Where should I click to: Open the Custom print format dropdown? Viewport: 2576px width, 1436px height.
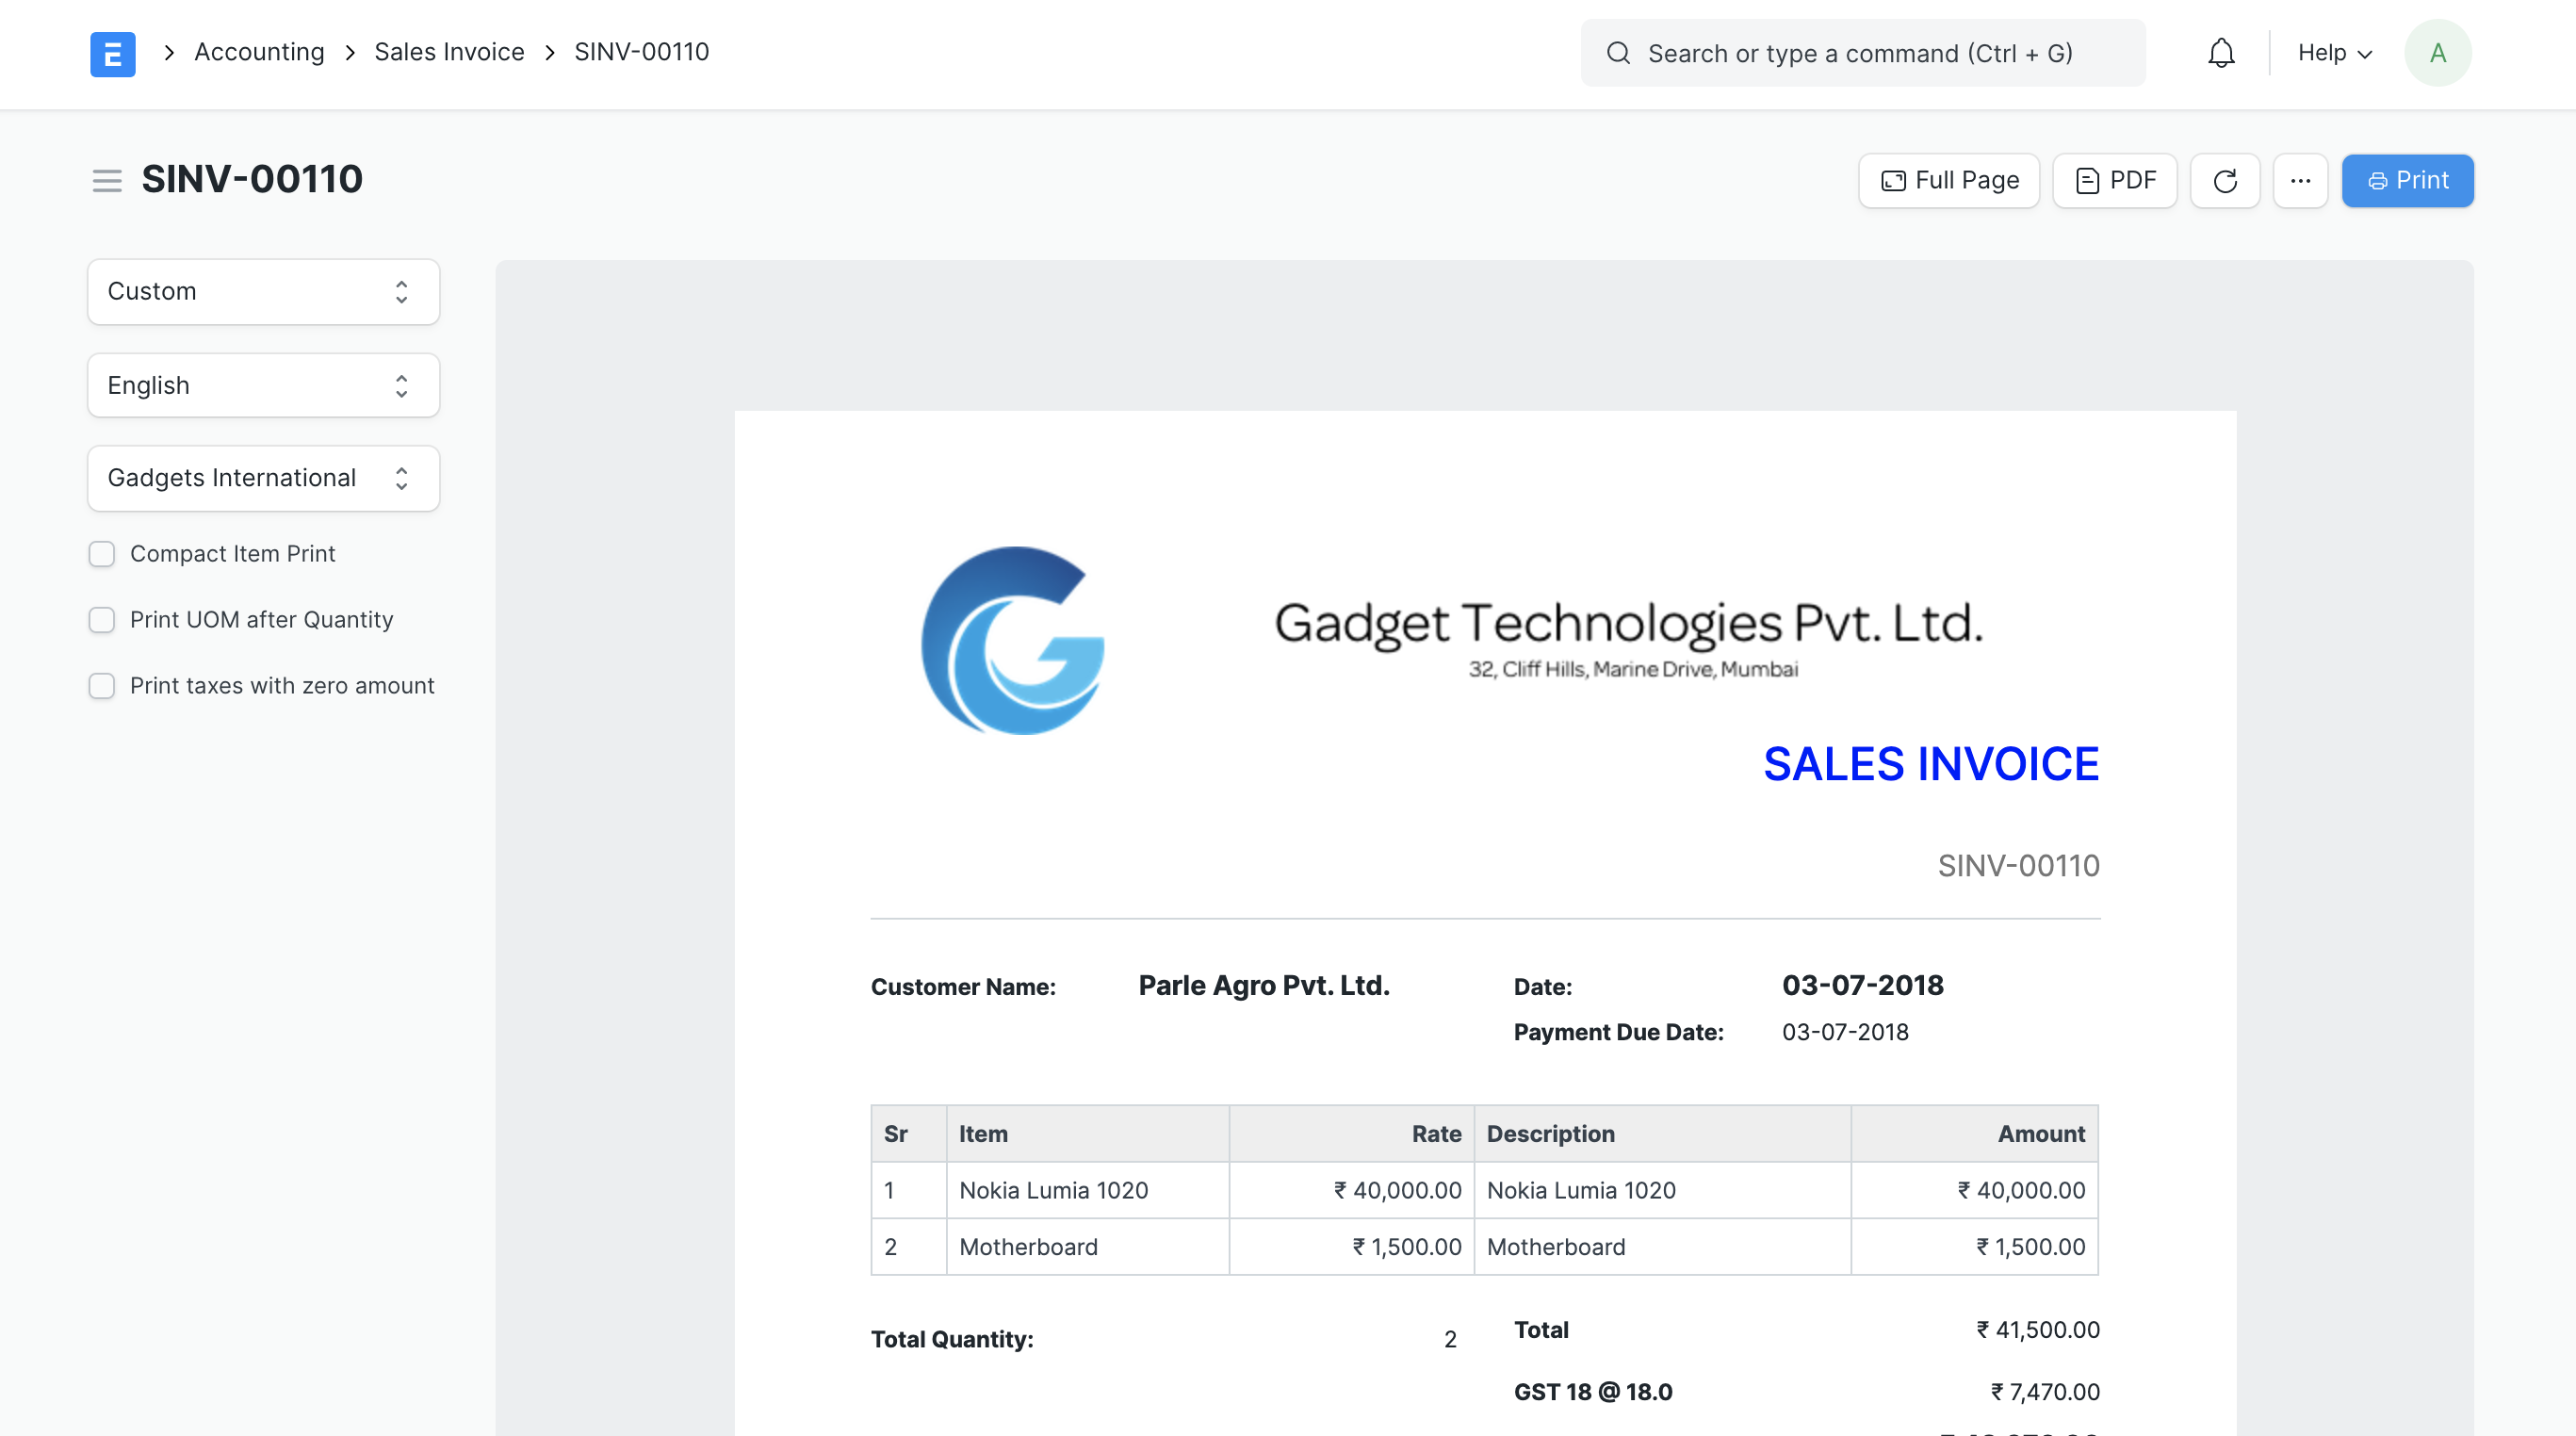263,292
